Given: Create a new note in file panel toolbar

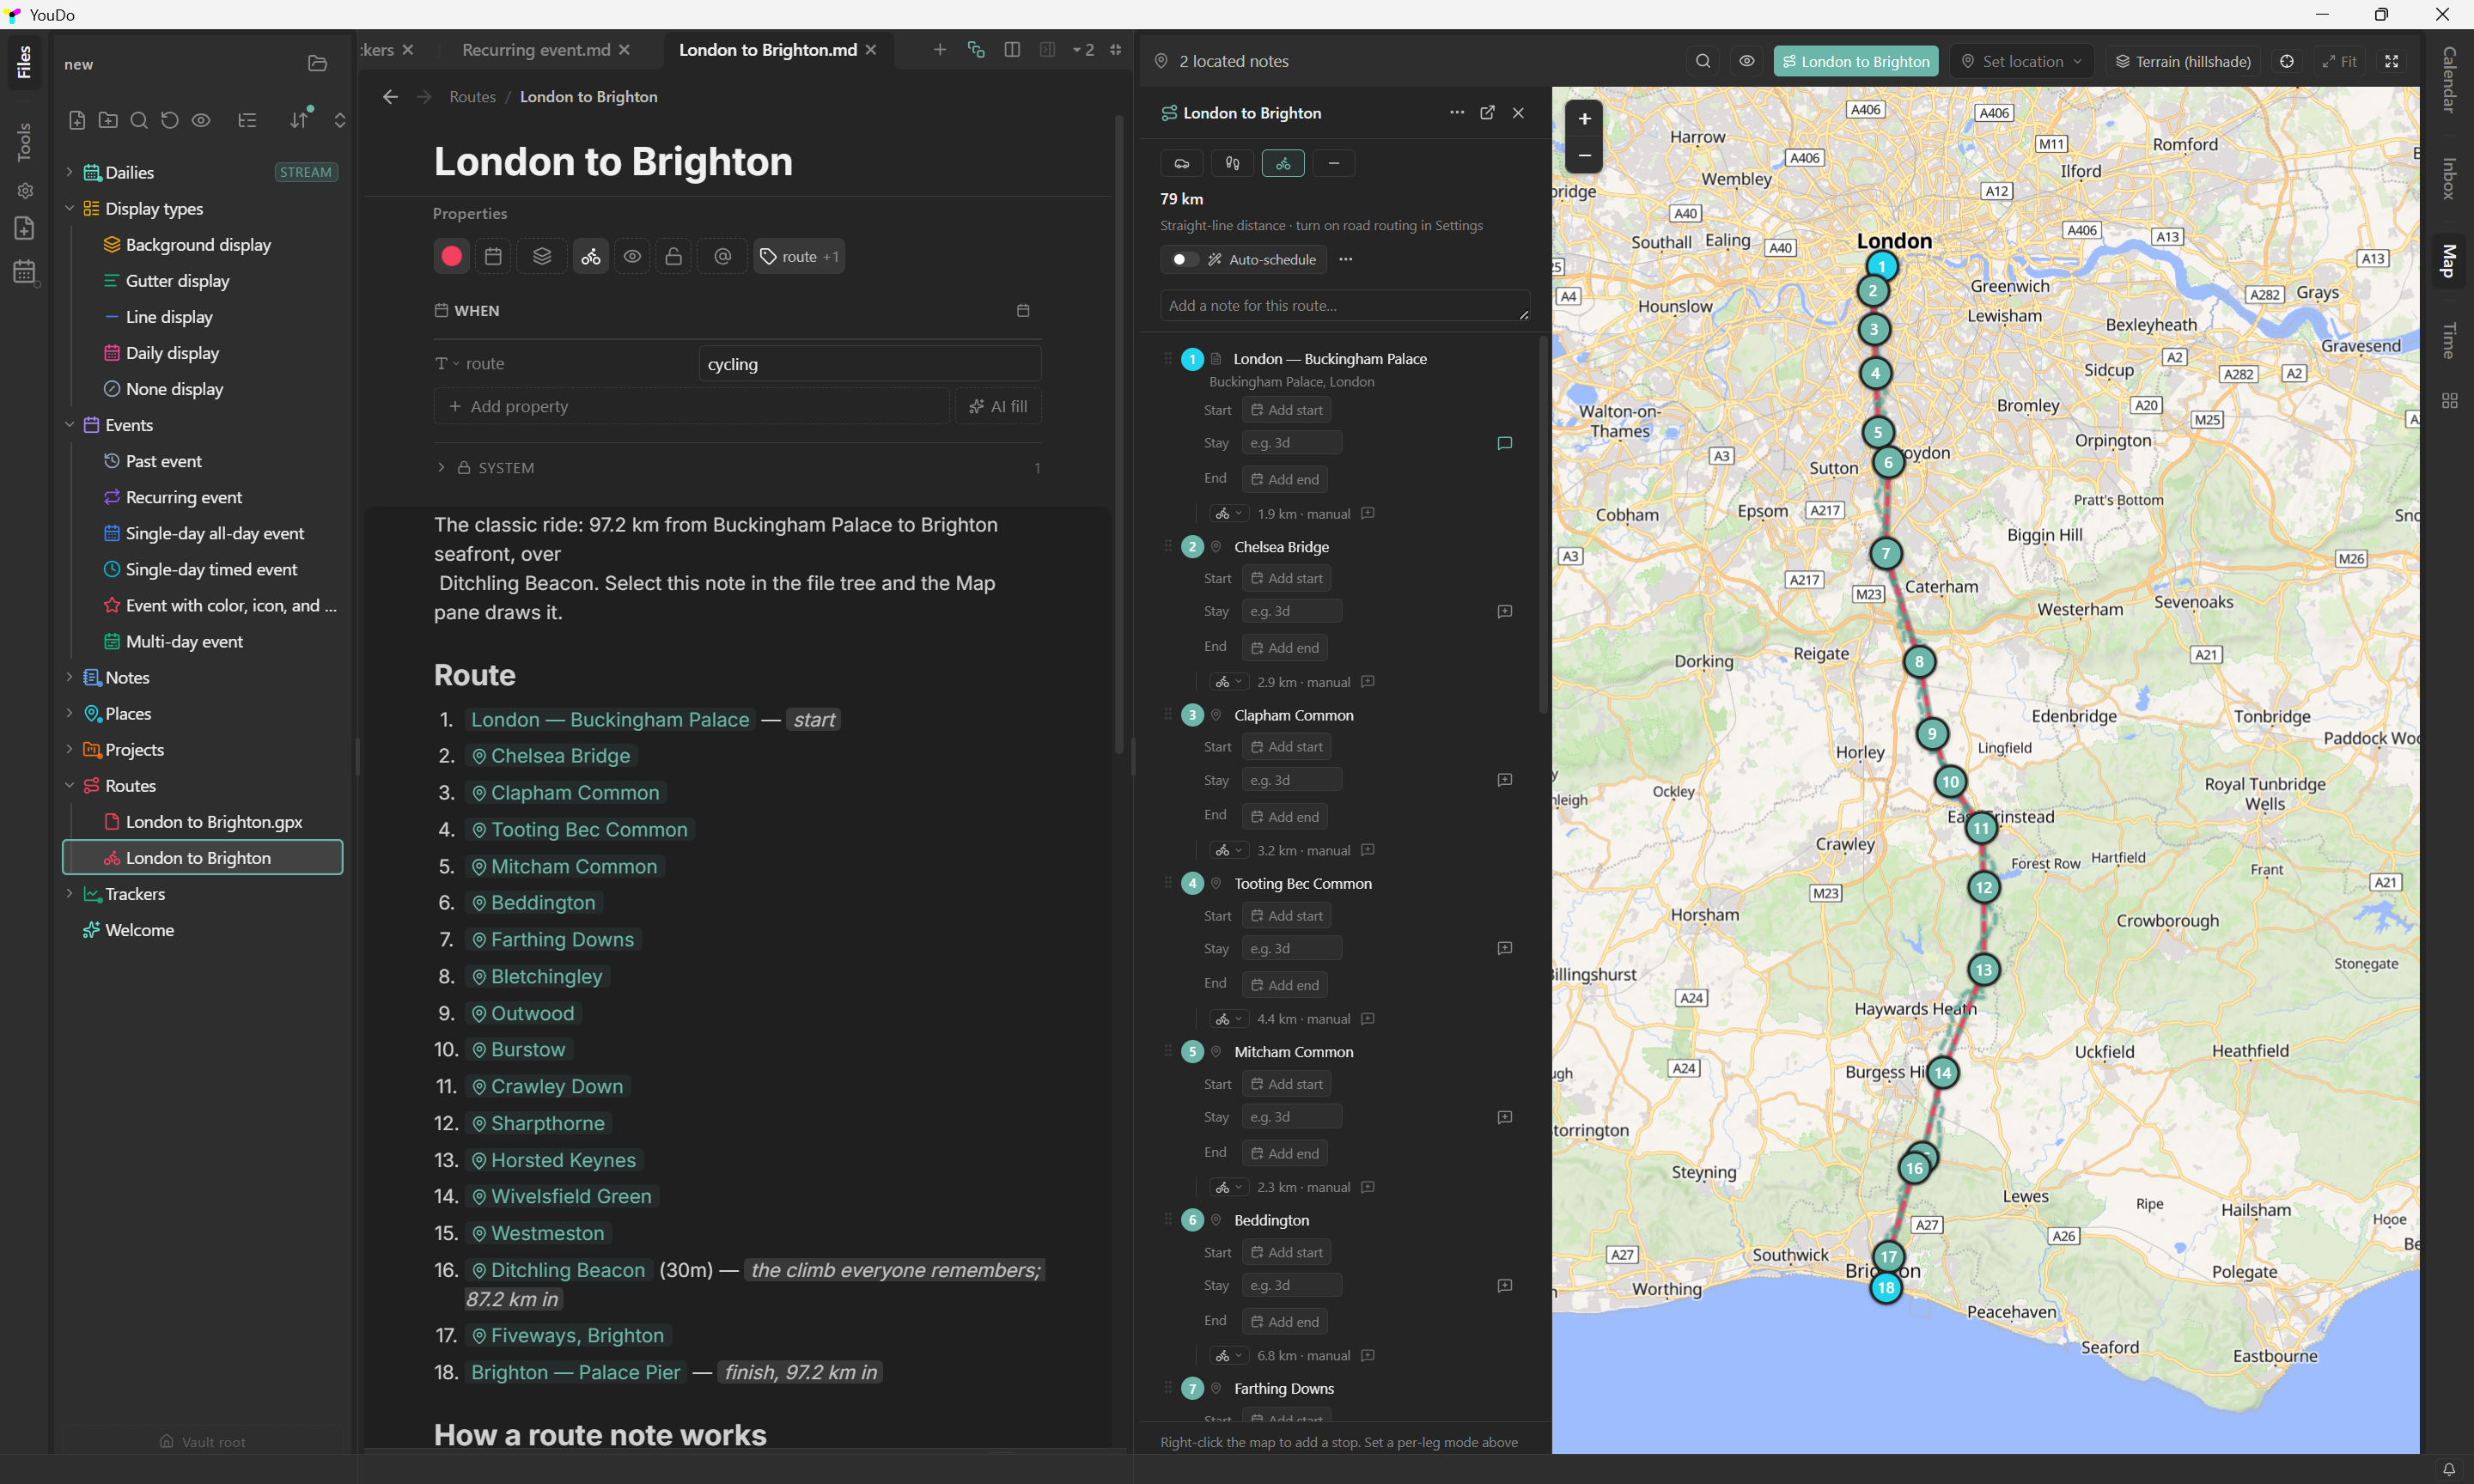Looking at the screenshot, I should tap(77, 120).
